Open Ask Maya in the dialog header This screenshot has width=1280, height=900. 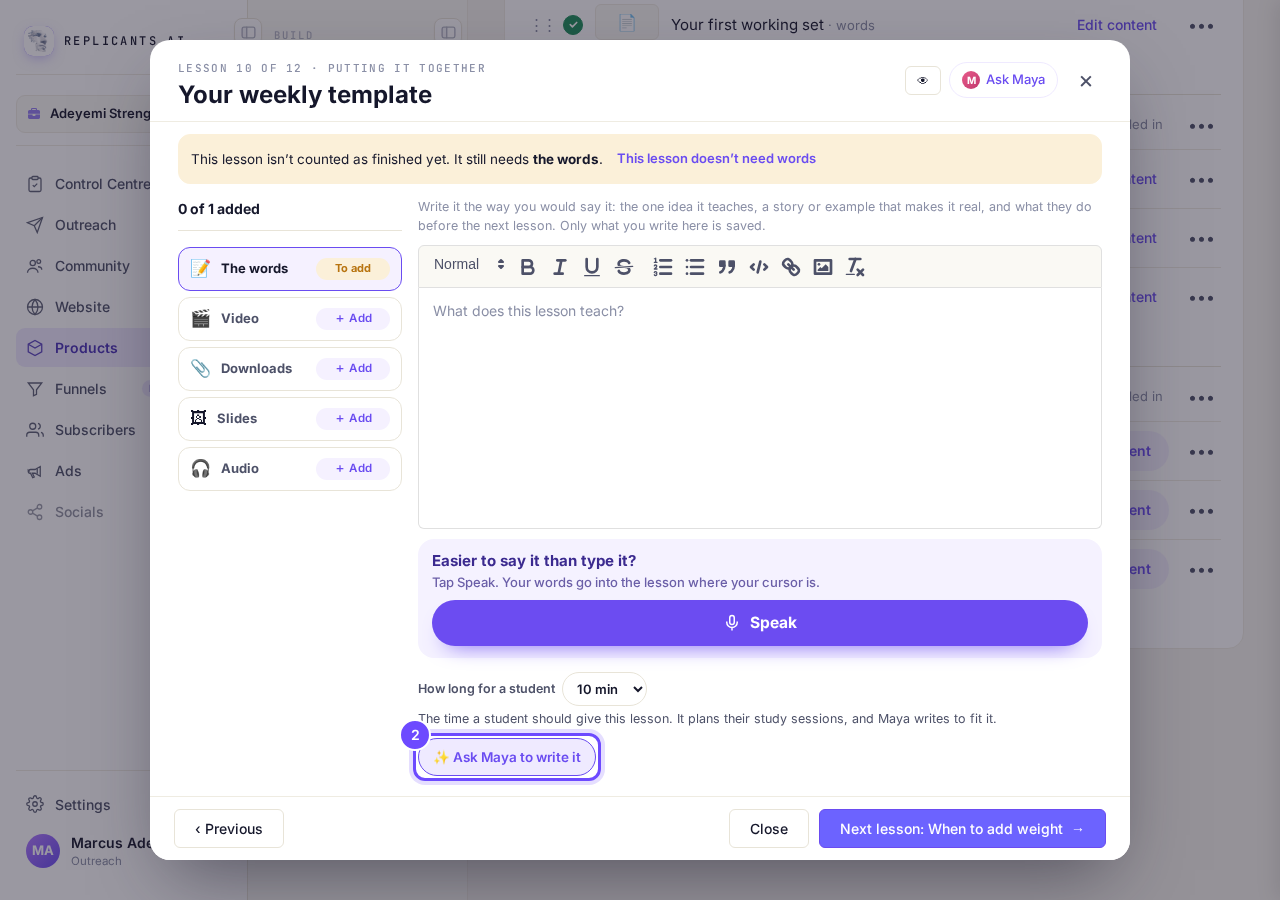[1003, 80]
